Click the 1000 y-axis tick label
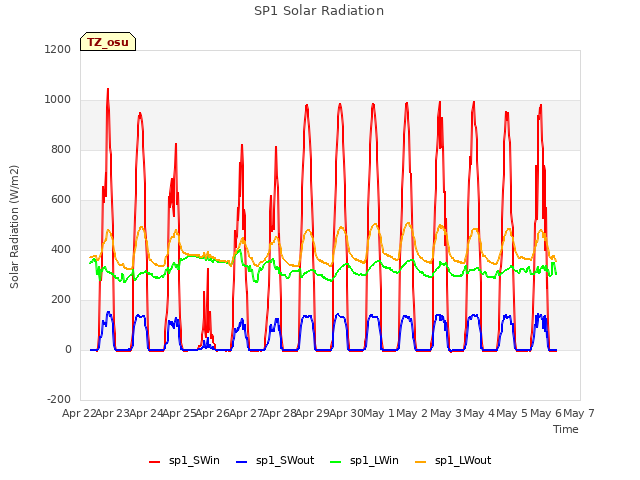 58,100
